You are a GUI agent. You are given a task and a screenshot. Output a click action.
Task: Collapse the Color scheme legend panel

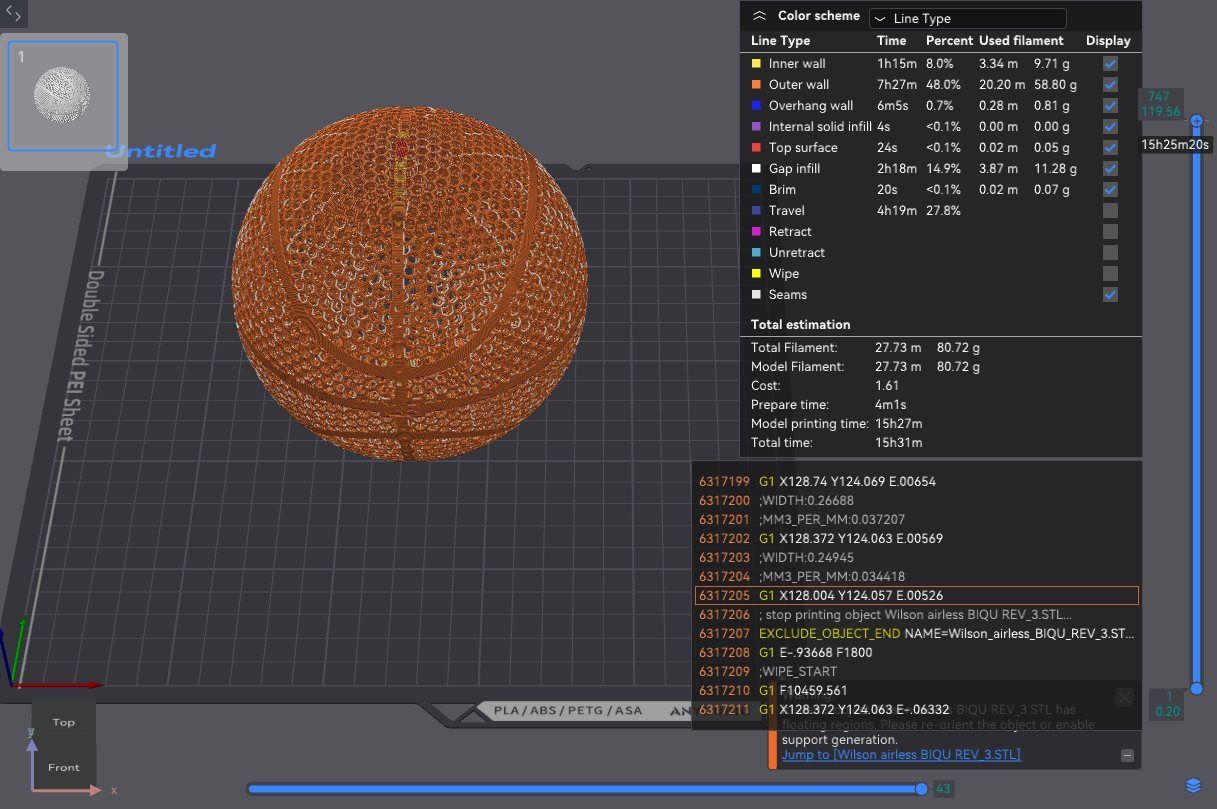(x=759, y=16)
